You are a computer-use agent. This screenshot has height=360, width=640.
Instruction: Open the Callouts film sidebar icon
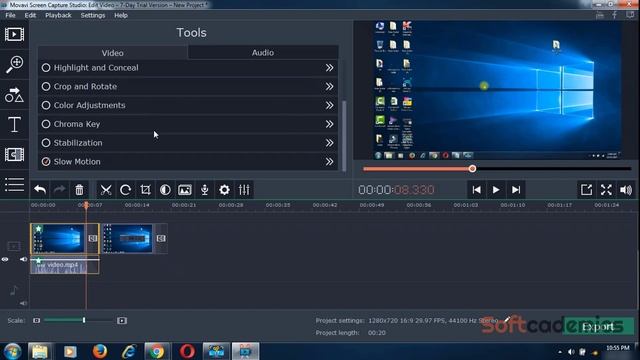point(14,155)
